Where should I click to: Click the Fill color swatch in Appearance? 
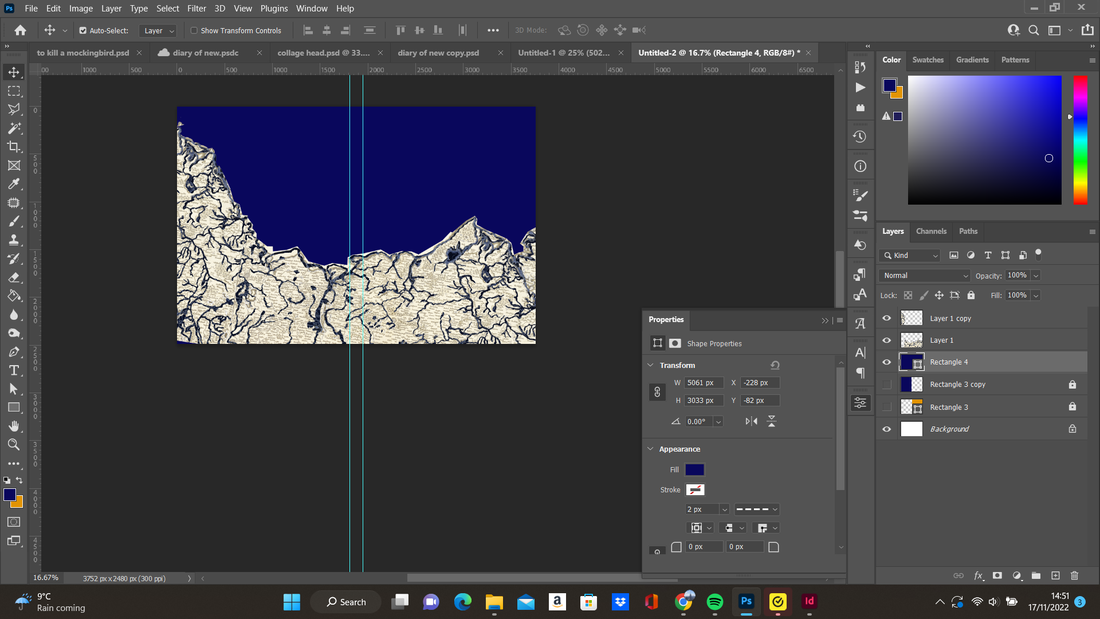[695, 470]
